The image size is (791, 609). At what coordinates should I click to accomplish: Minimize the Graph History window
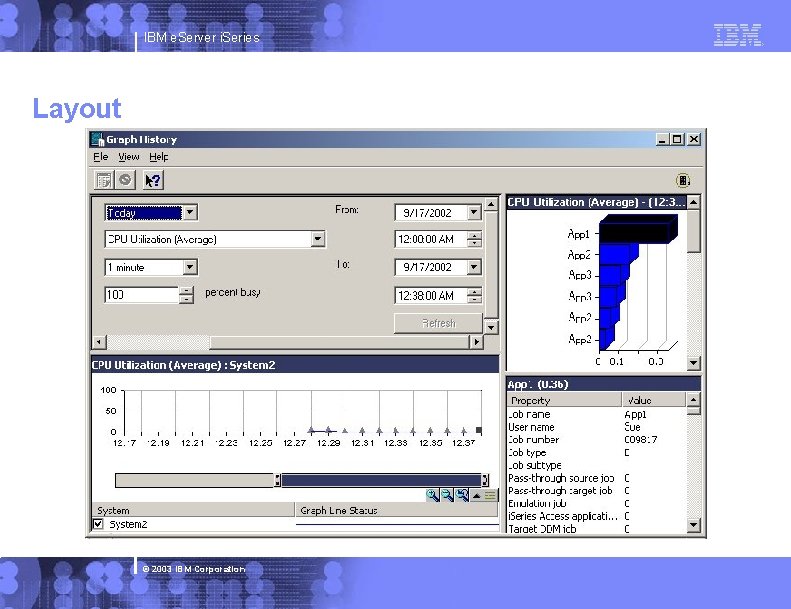(x=663, y=139)
